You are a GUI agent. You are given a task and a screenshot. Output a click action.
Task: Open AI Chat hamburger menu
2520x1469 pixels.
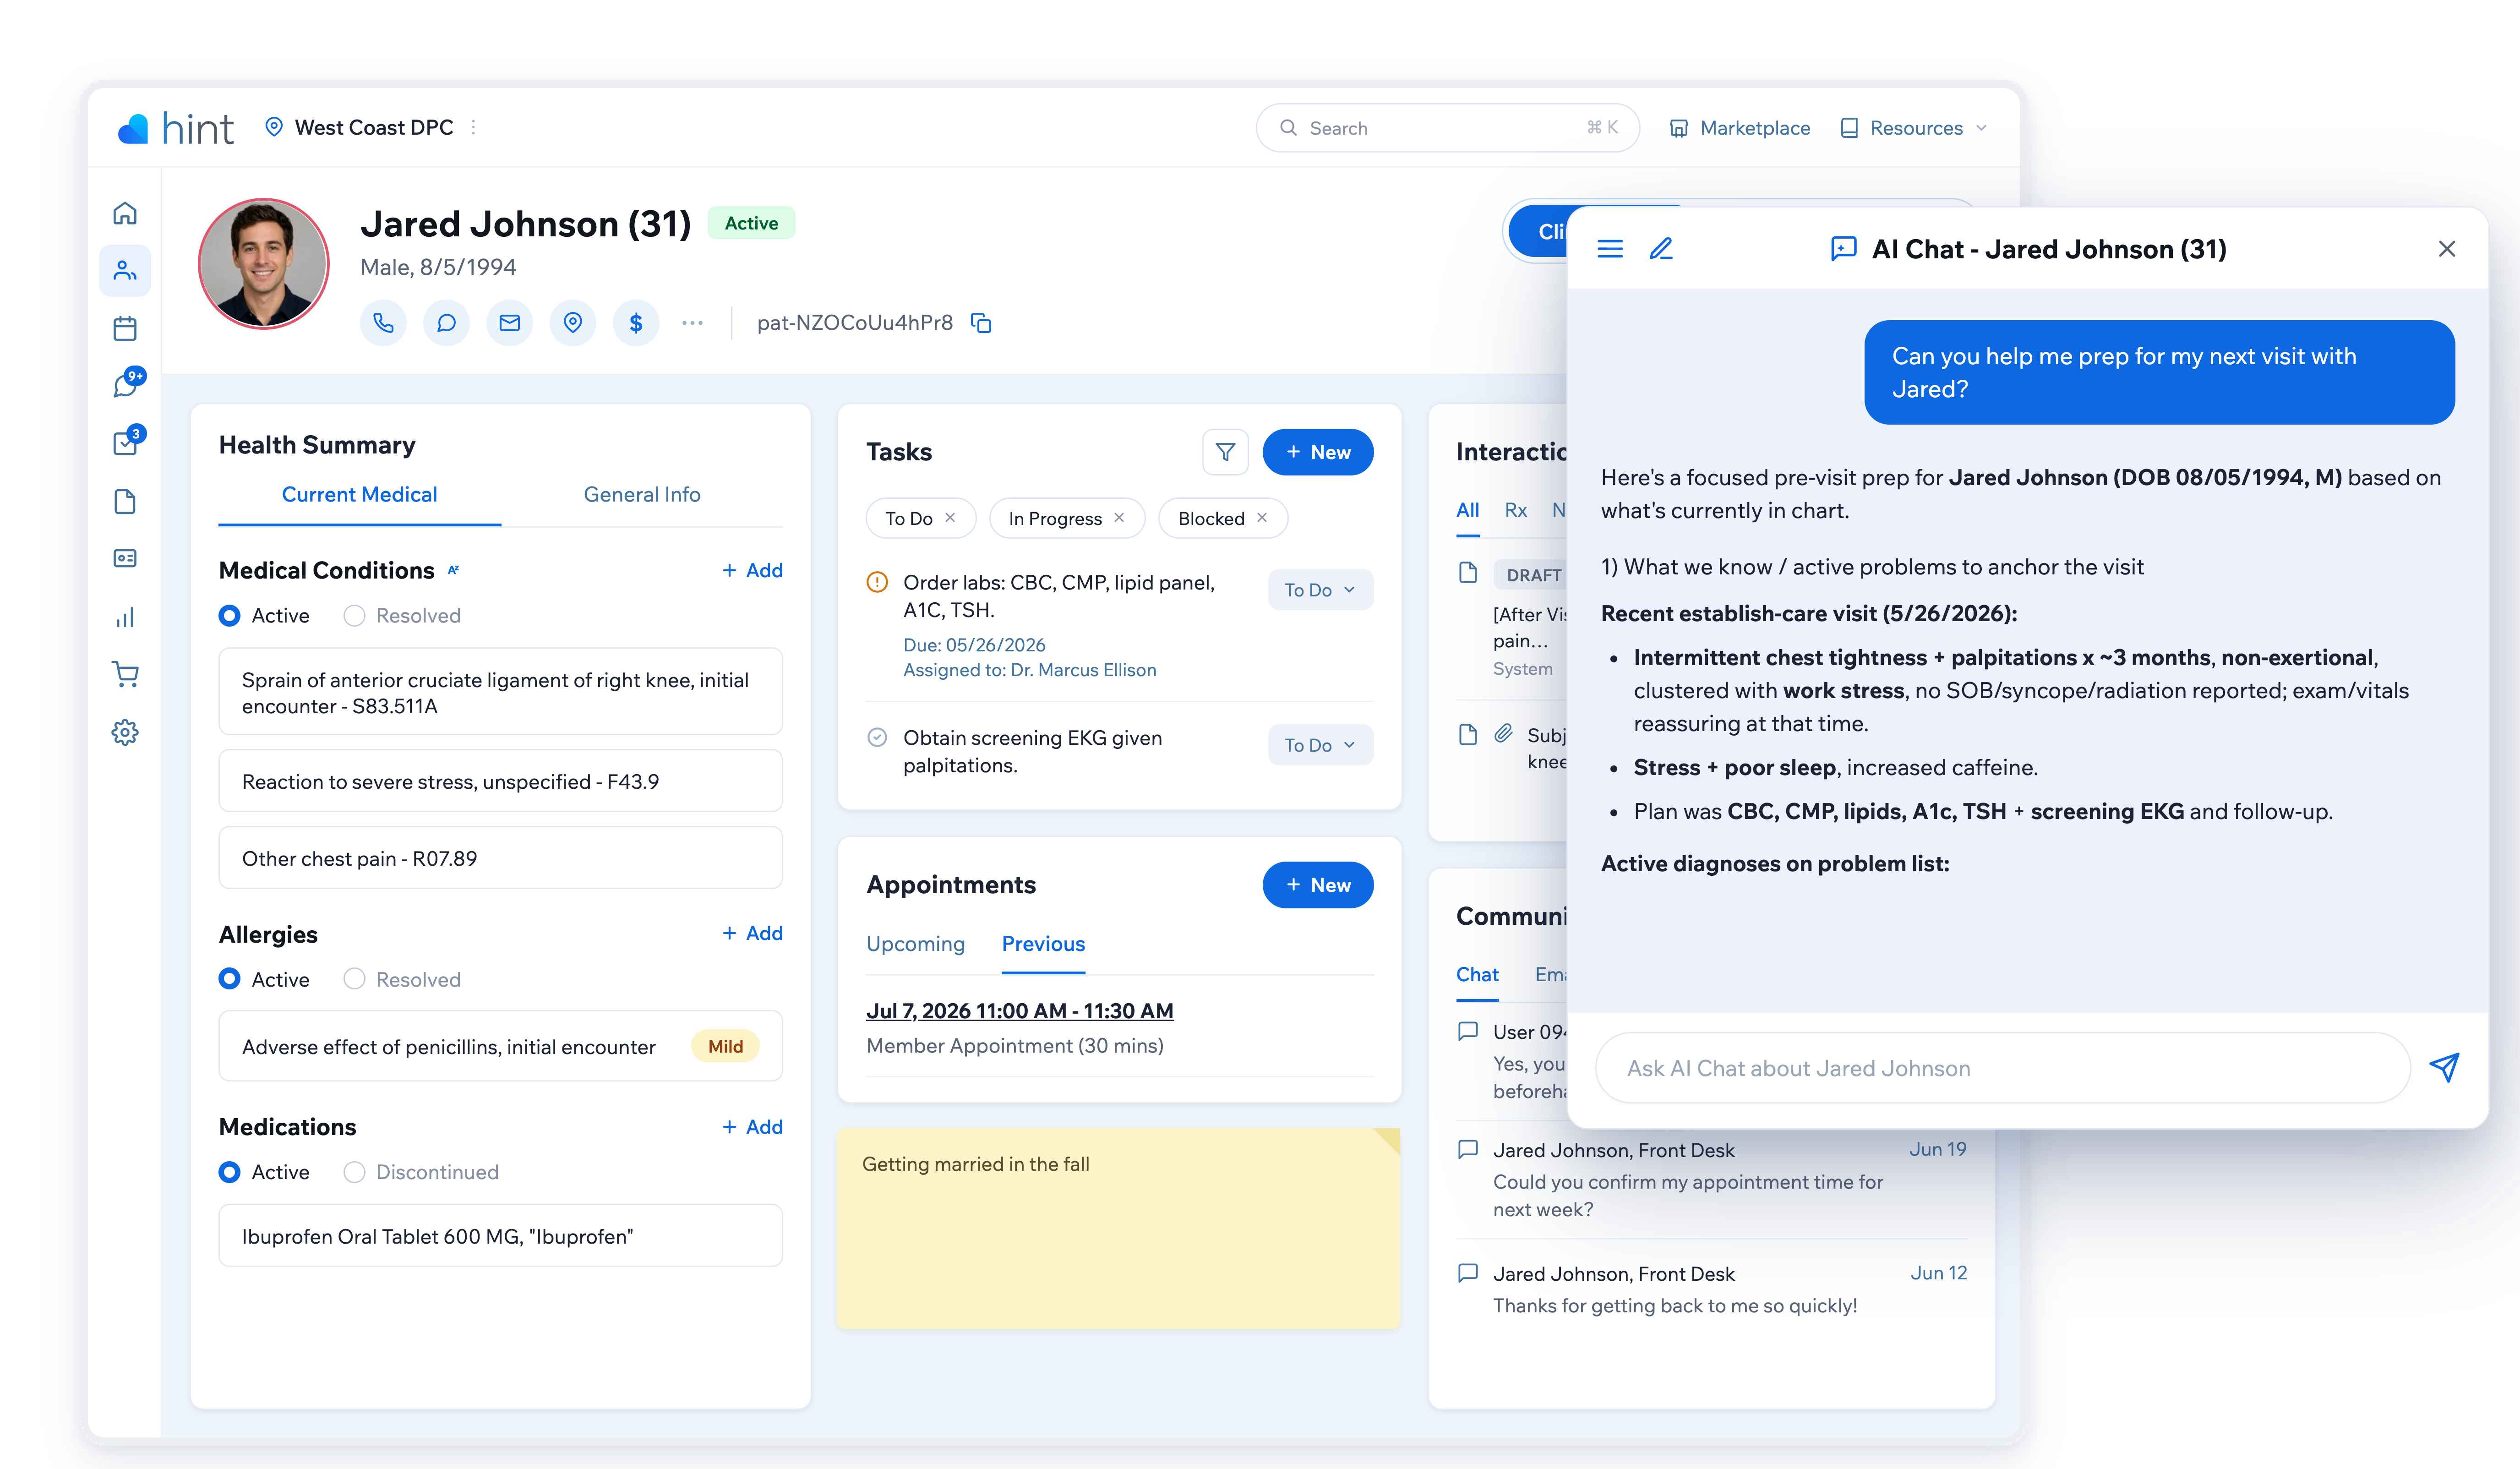click(1610, 249)
